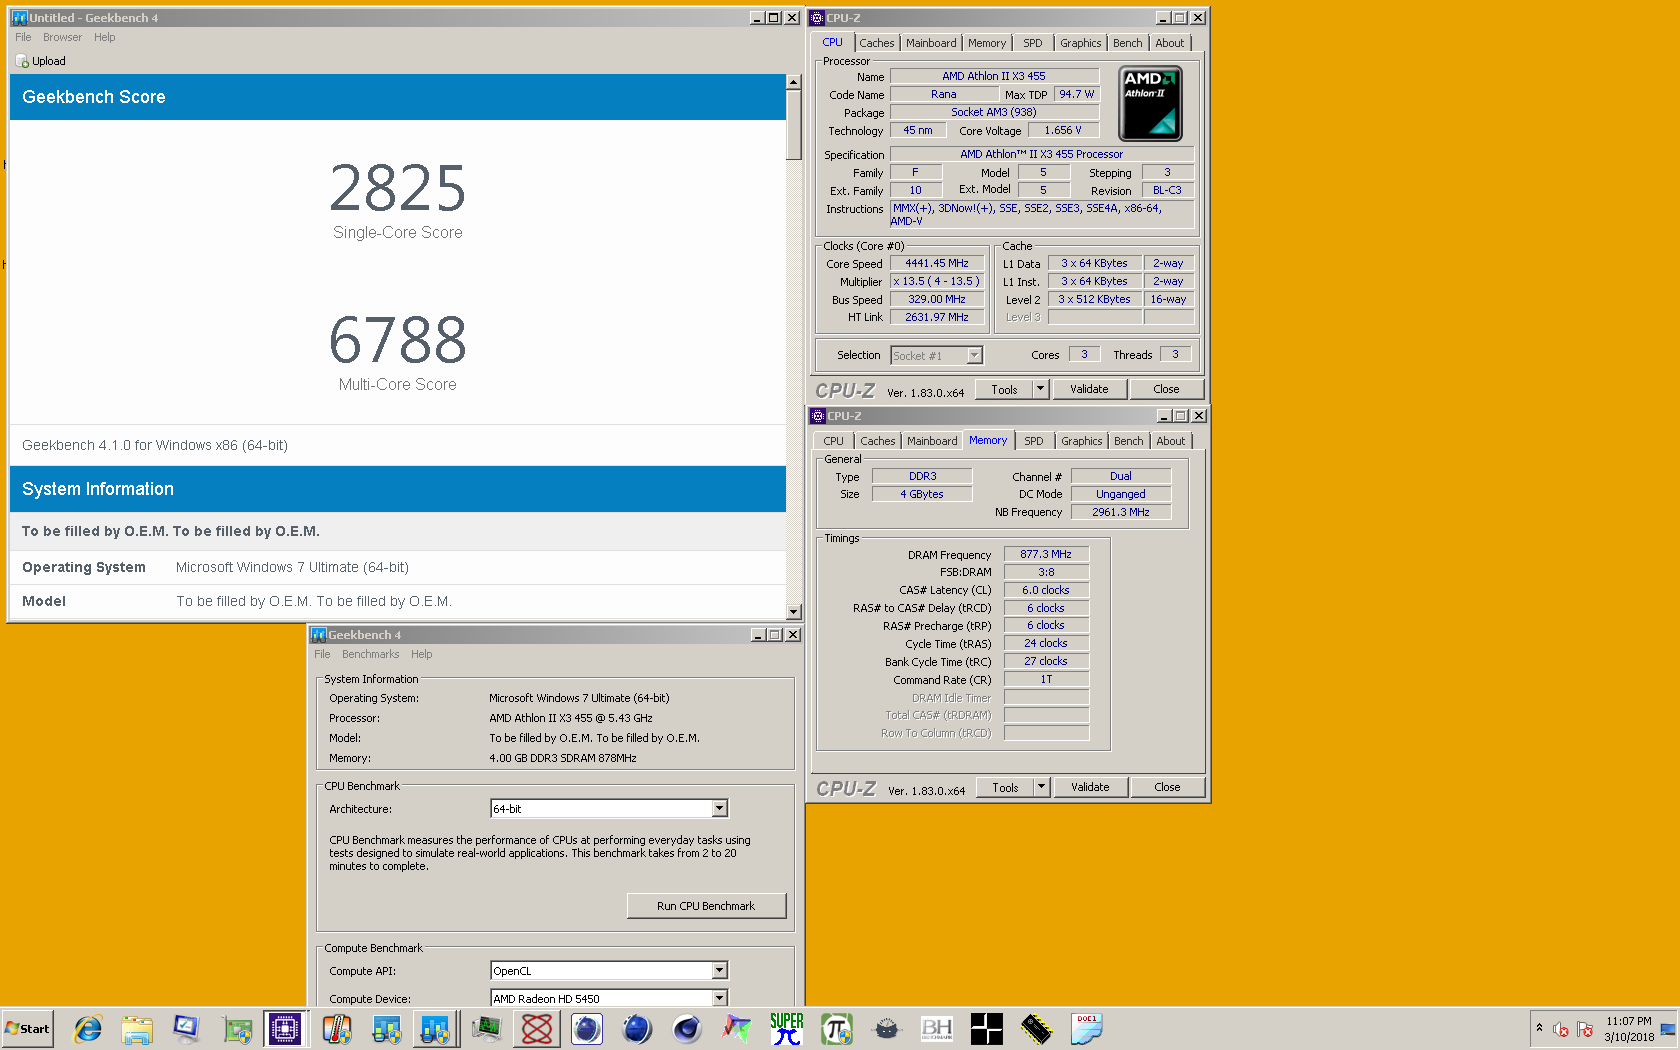Expand Tools arrow in upper CPU-Z window
This screenshot has width=1680, height=1050.
pyautogui.click(x=1040, y=389)
